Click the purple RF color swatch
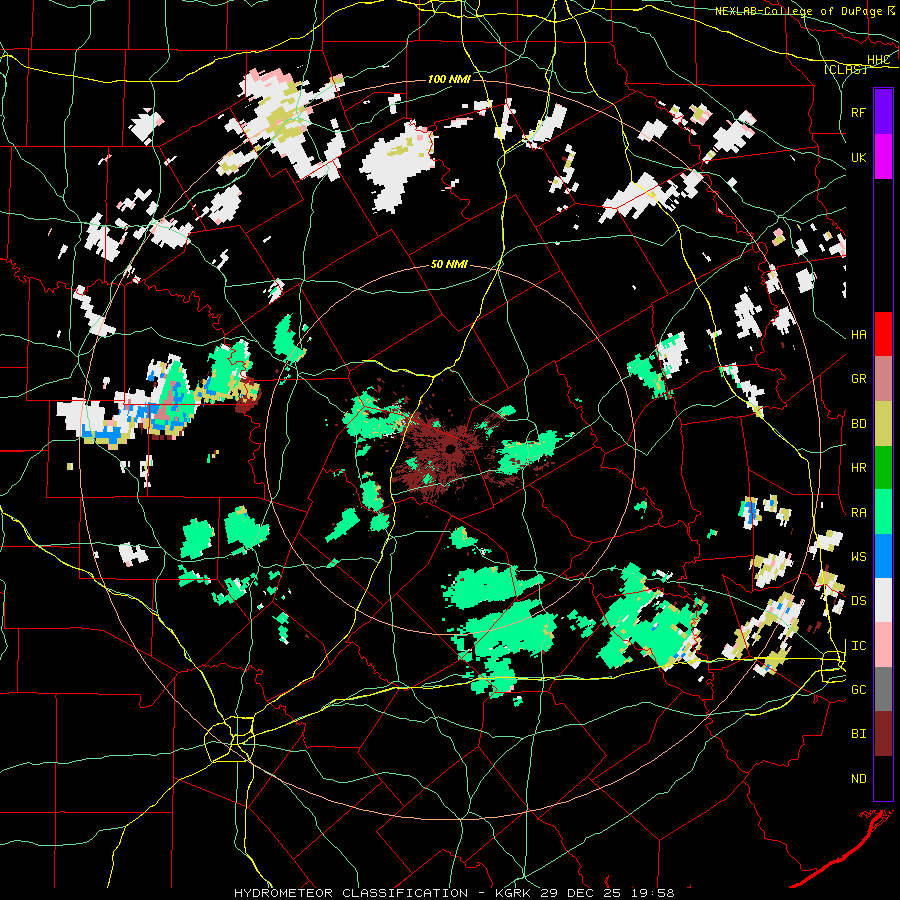The width and height of the screenshot is (900, 900). (x=883, y=112)
